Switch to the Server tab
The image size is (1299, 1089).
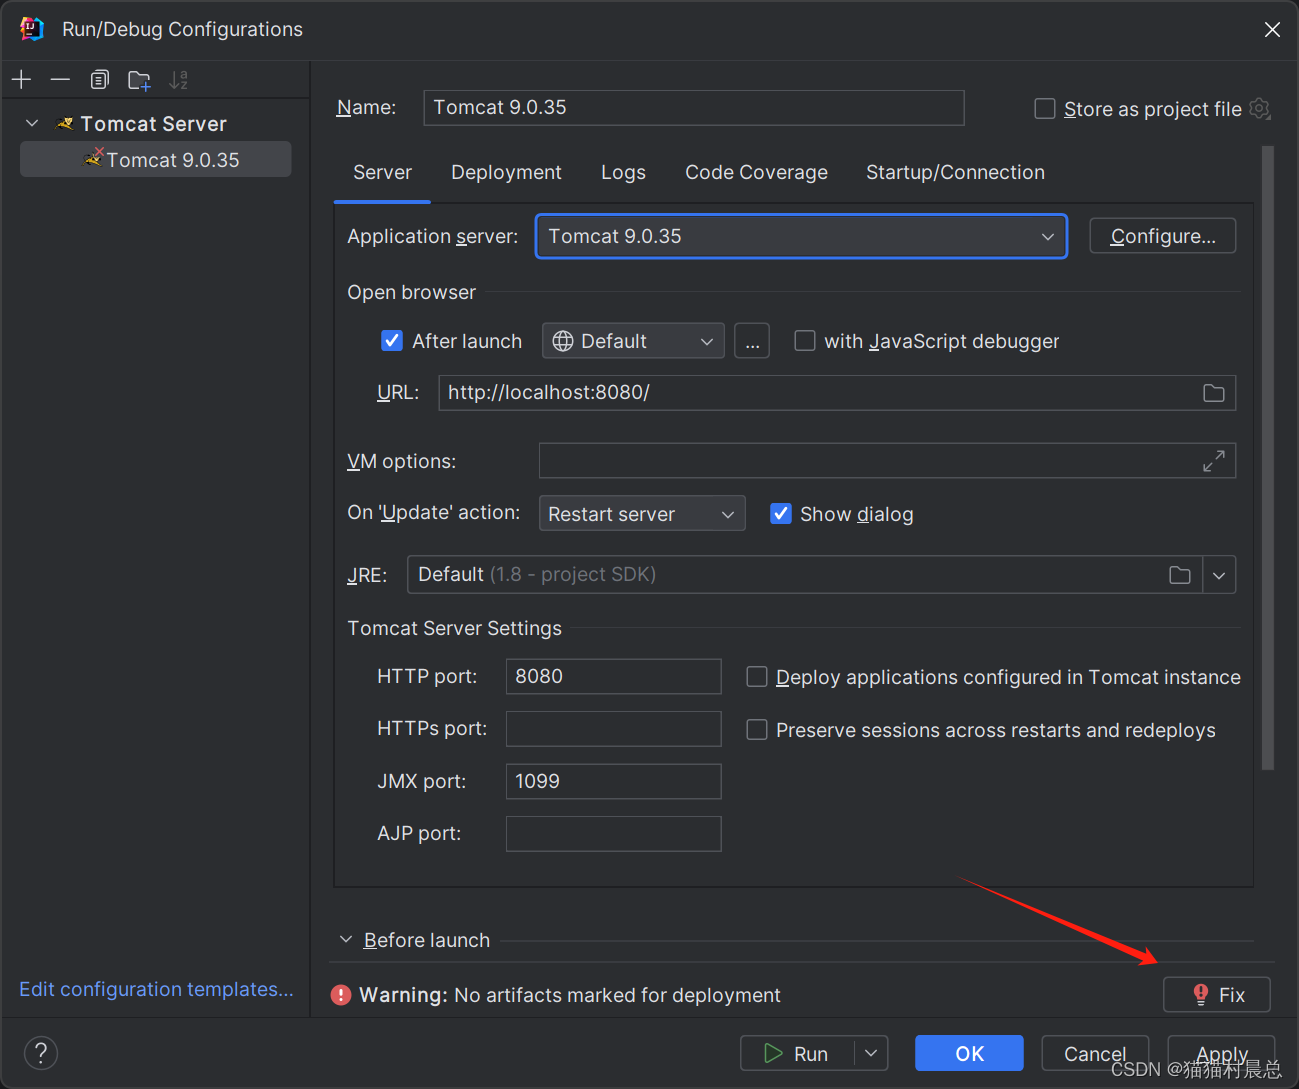tap(382, 173)
